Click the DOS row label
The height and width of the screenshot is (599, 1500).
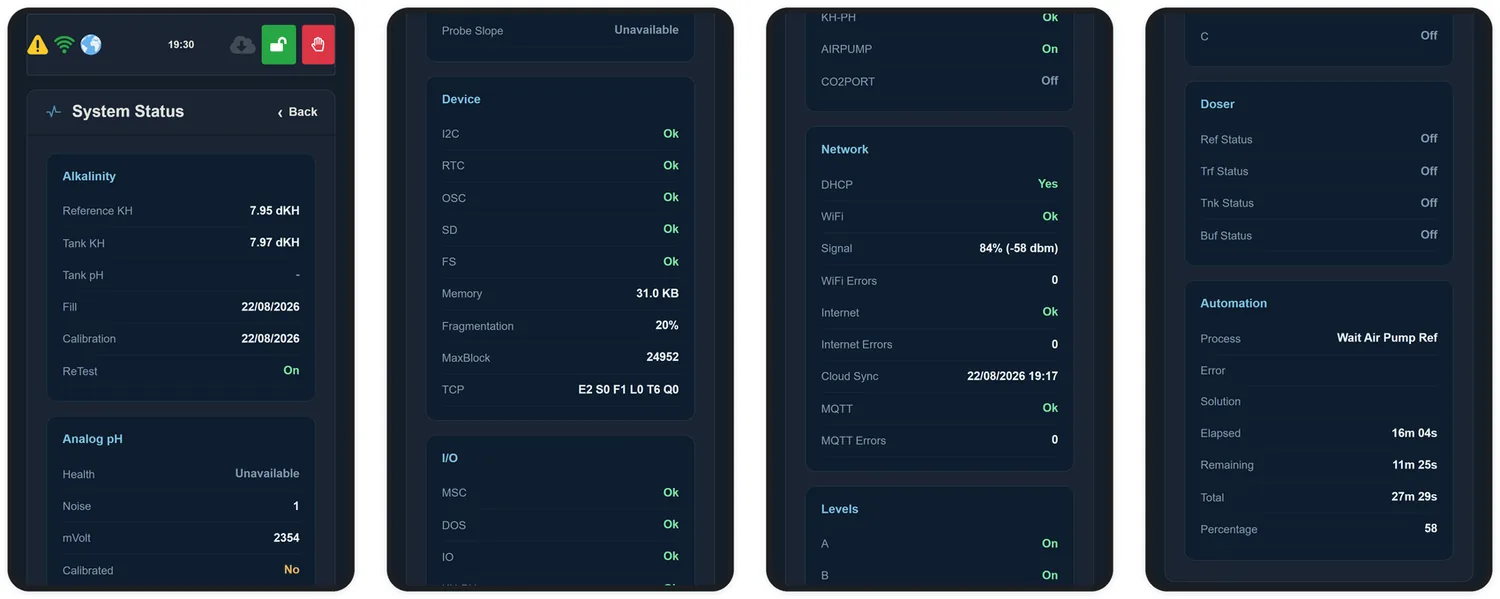click(x=453, y=525)
